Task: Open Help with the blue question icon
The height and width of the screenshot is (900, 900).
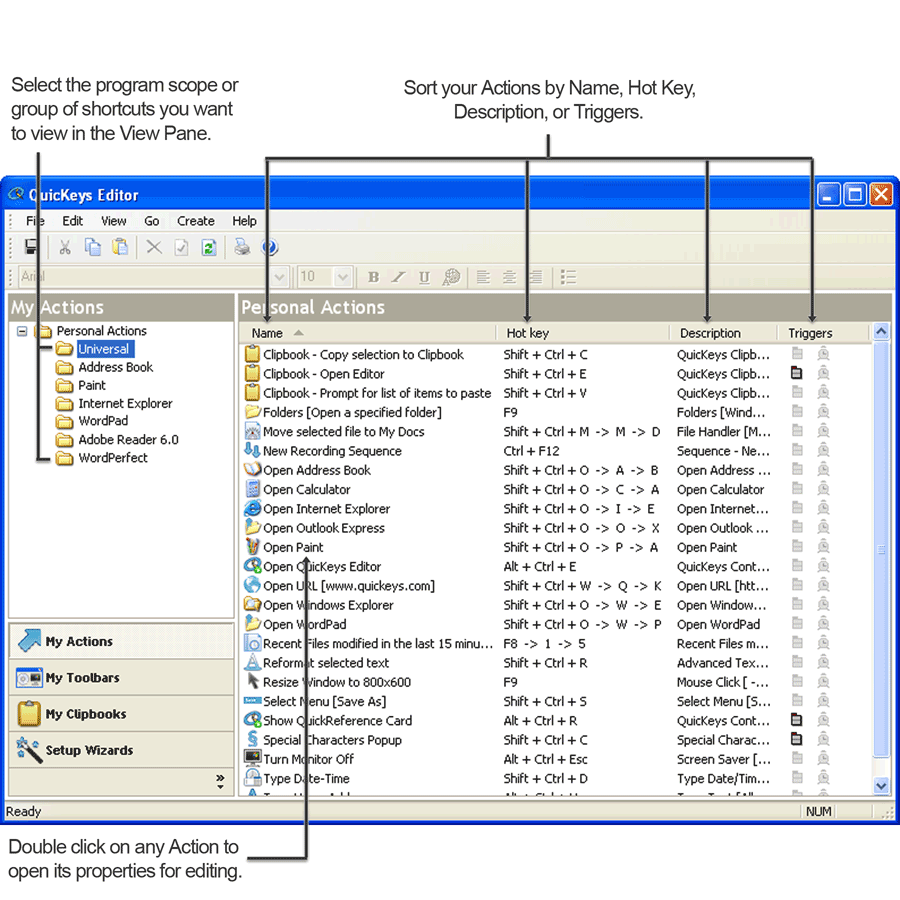Action: pos(270,247)
